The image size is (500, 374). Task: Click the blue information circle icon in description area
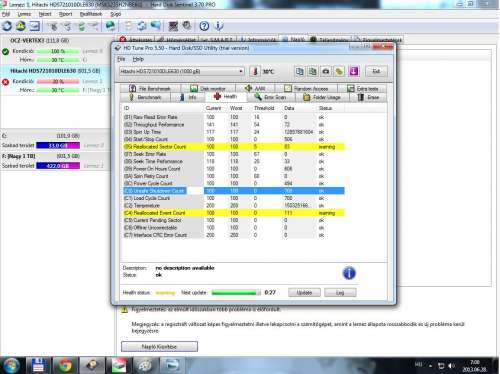(x=349, y=273)
